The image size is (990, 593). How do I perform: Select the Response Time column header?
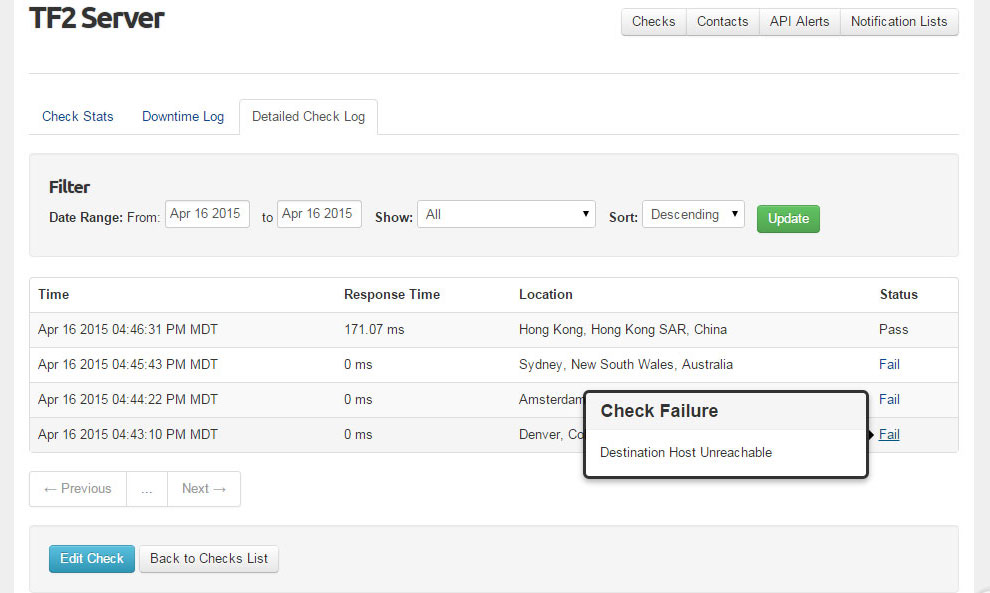point(392,294)
